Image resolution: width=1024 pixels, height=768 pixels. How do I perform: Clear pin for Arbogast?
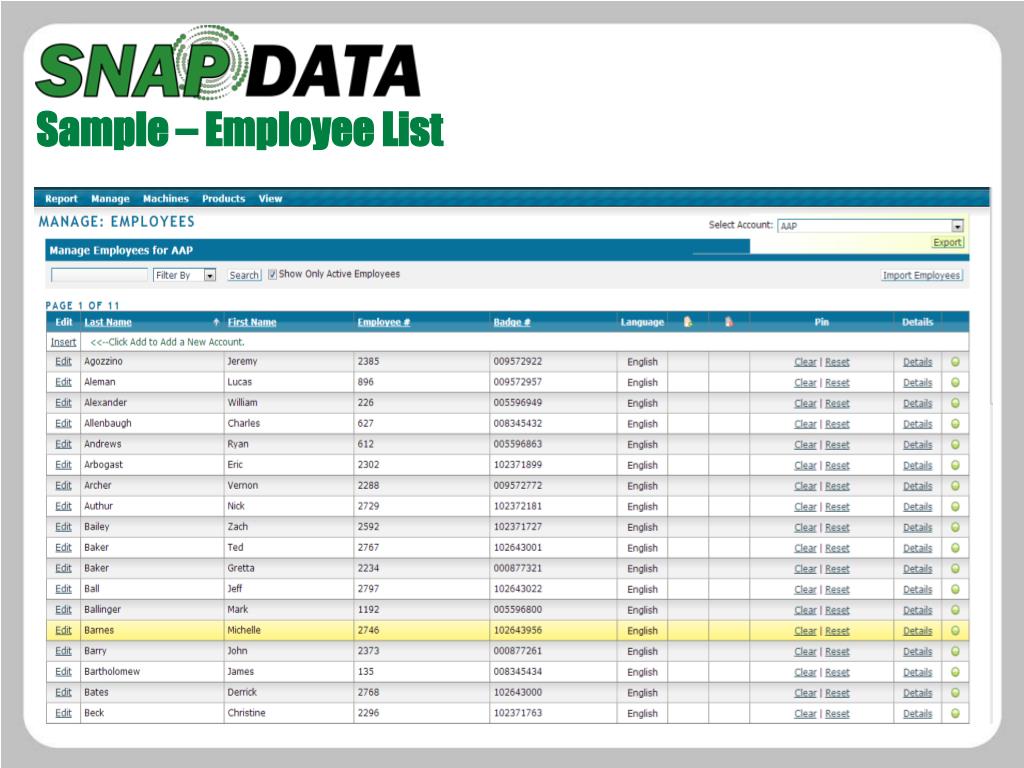(805, 466)
